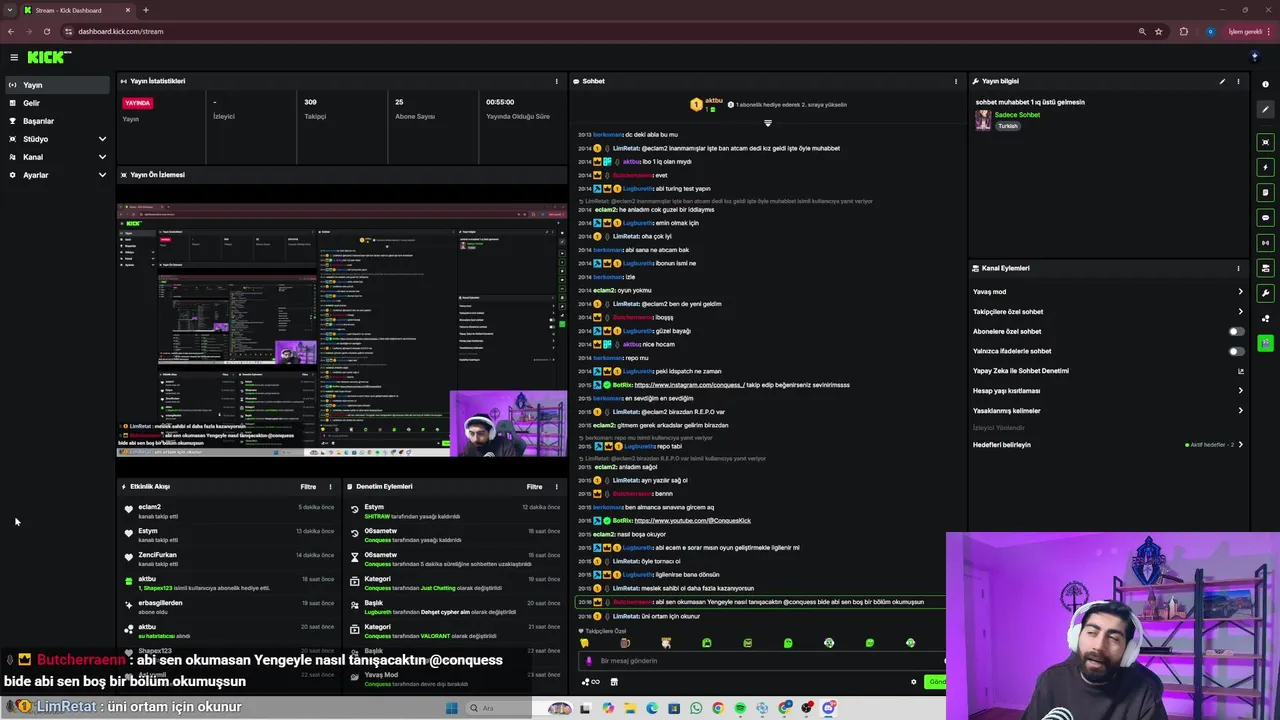This screenshot has height=720, width=1280.
Task: Open the info icon in right sidebar
Action: (1265, 84)
